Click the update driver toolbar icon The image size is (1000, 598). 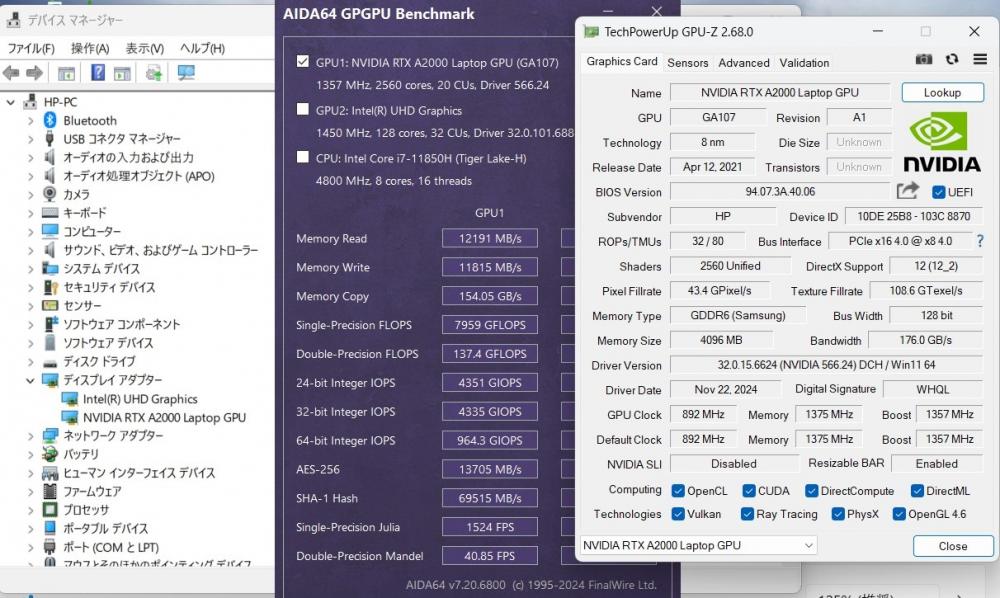153,73
